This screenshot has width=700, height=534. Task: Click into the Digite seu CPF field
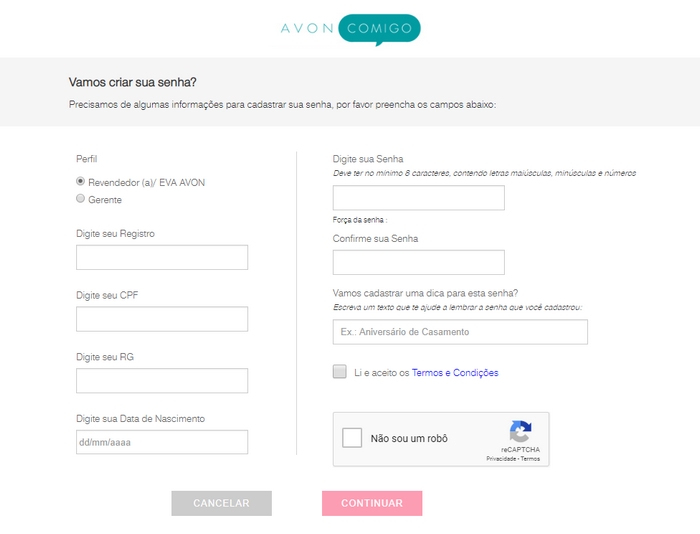pos(162,319)
